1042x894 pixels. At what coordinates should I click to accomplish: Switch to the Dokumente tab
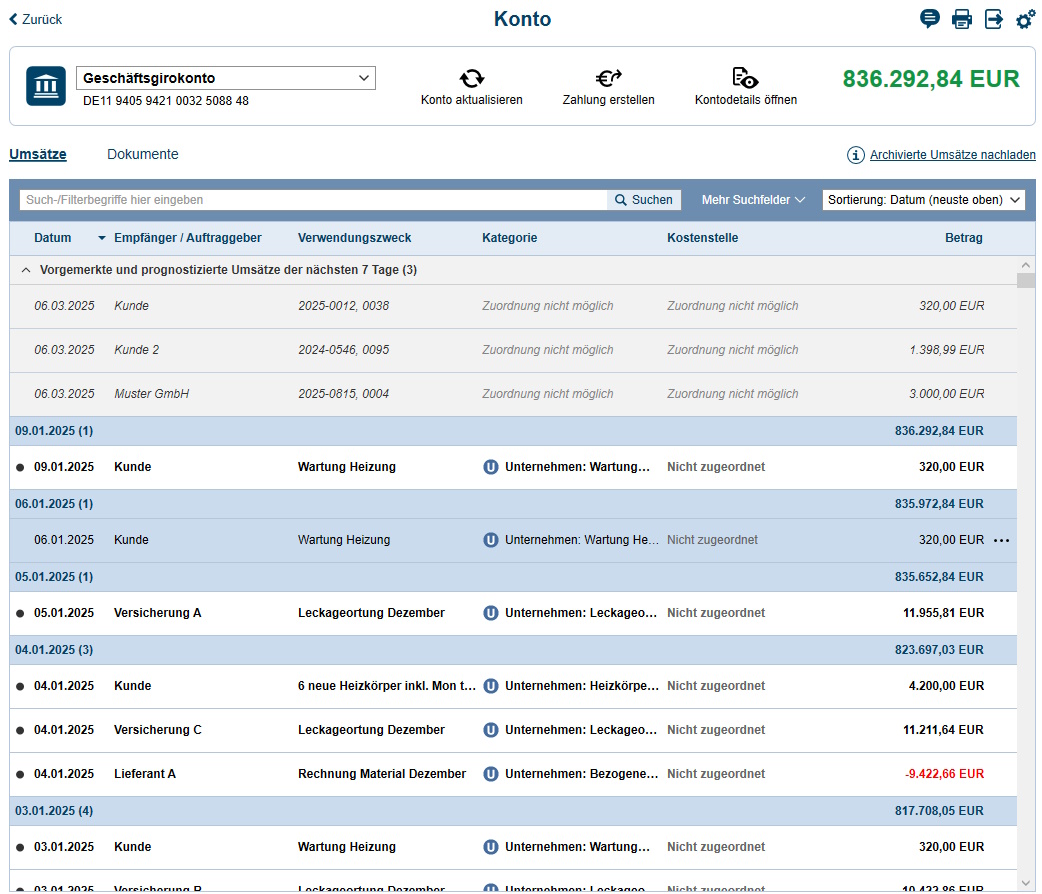pos(143,154)
